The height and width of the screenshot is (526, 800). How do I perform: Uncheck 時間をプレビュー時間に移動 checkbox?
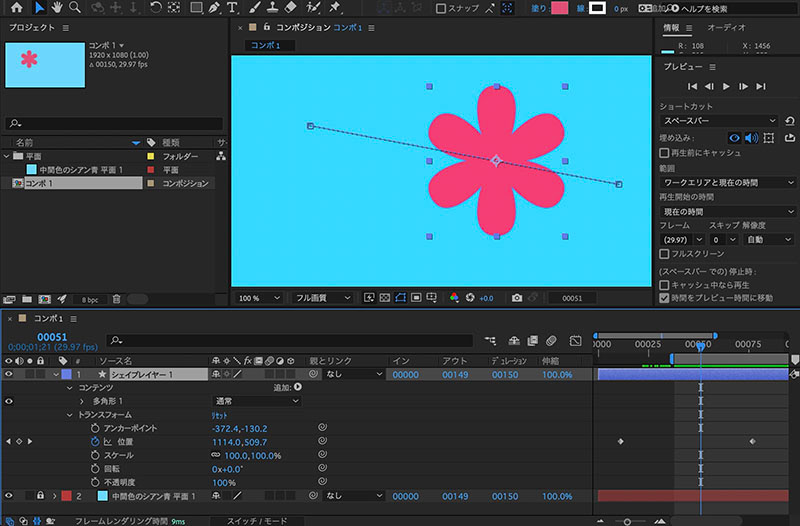point(664,298)
